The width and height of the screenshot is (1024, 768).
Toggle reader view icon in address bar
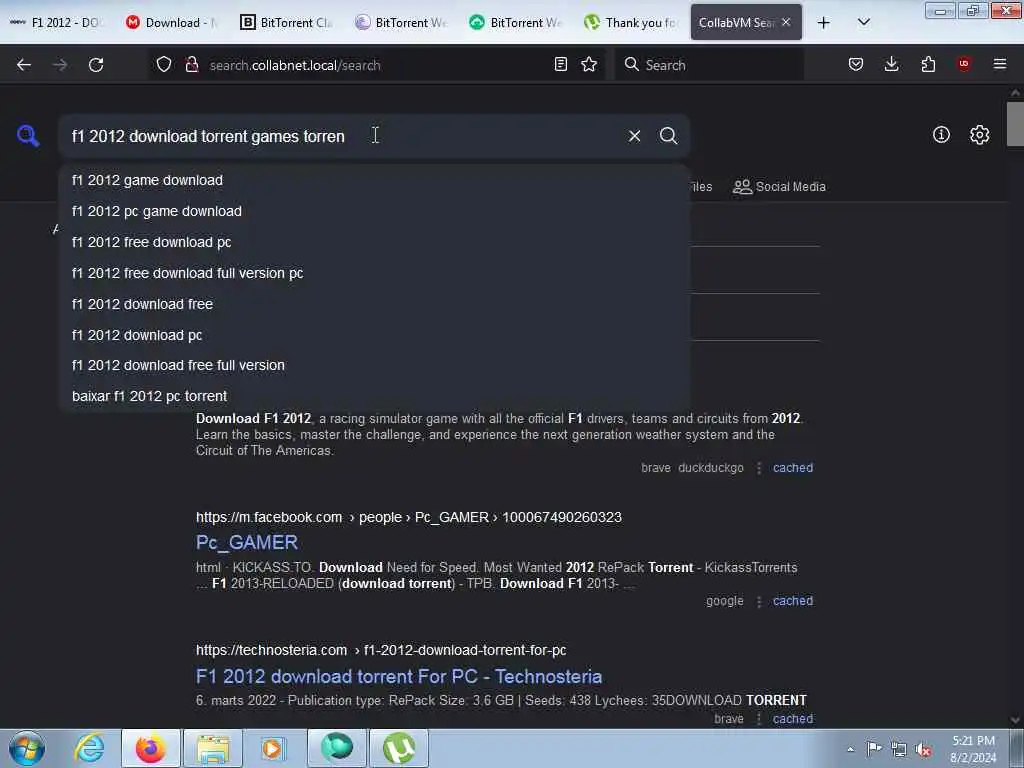click(560, 65)
